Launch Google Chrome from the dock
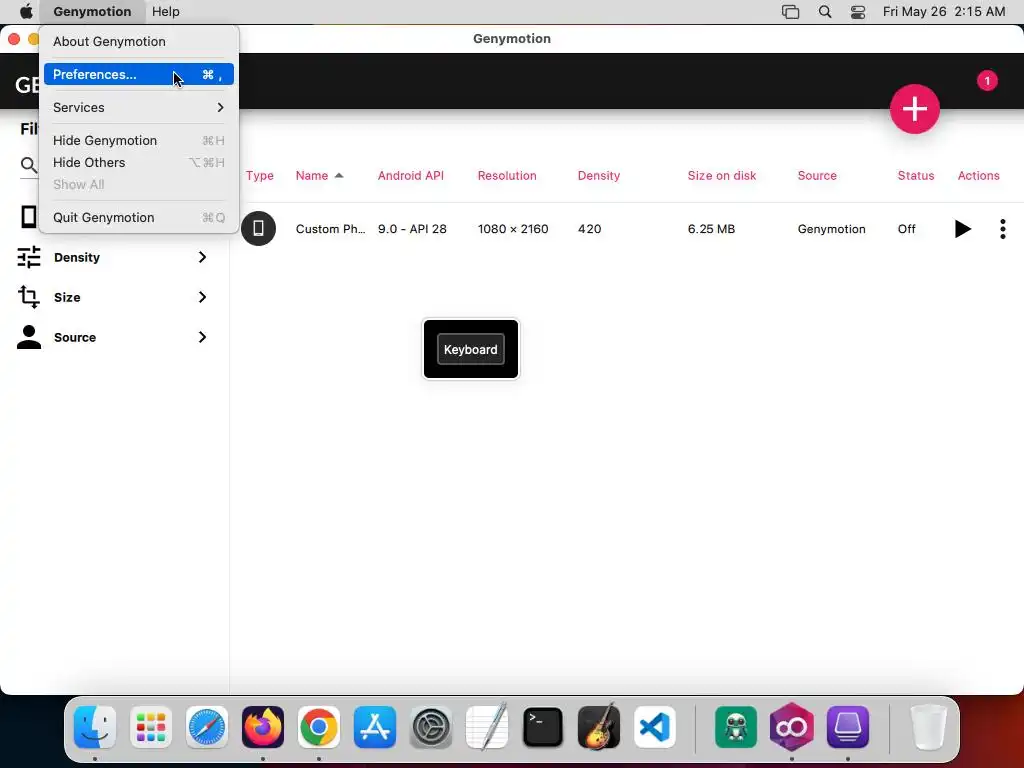1024x768 pixels. pos(319,727)
